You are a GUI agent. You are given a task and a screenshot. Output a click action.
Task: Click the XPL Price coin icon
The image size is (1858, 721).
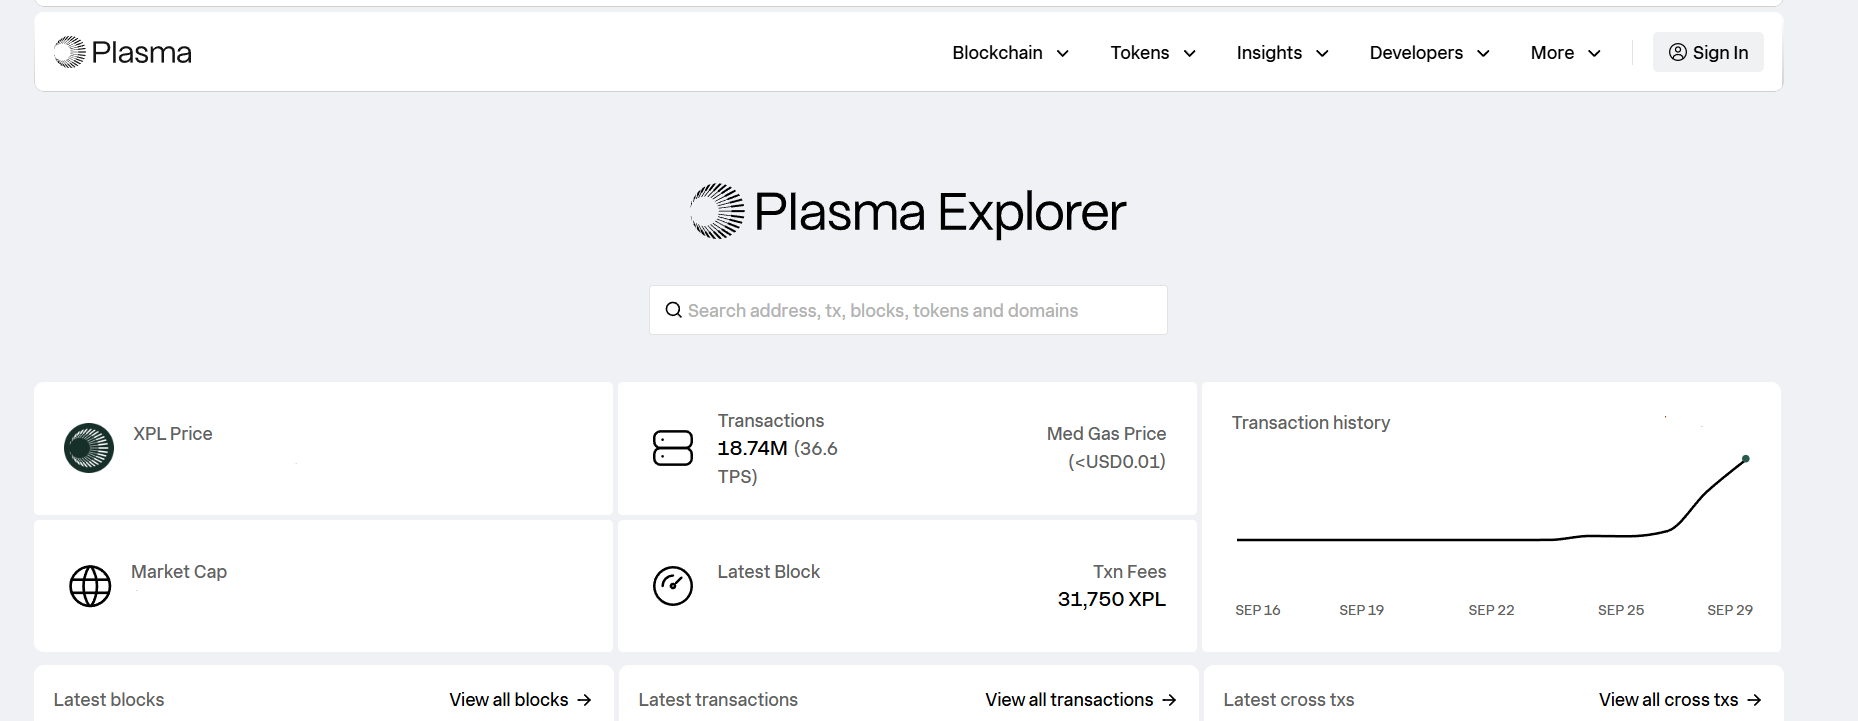coord(89,448)
